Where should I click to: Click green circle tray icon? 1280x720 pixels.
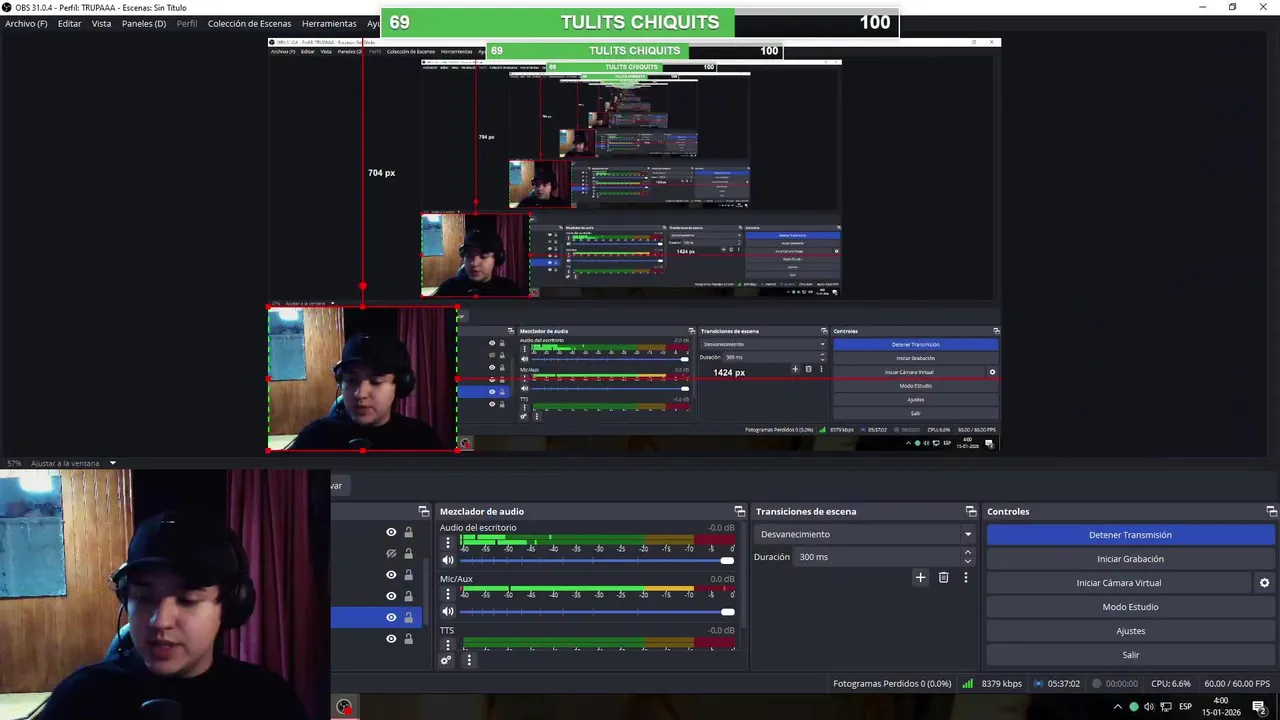pyautogui.click(x=1134, y=707)
